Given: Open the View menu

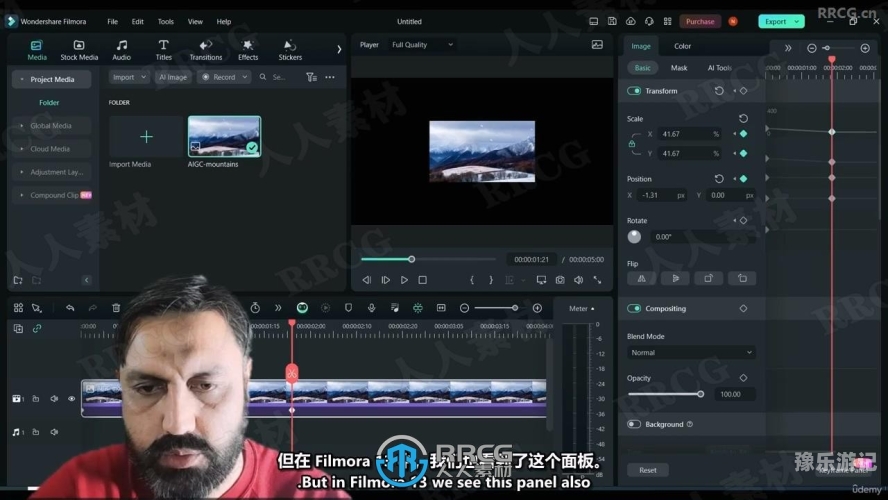Looking at the screenshot, I should [x=195, y=22].
